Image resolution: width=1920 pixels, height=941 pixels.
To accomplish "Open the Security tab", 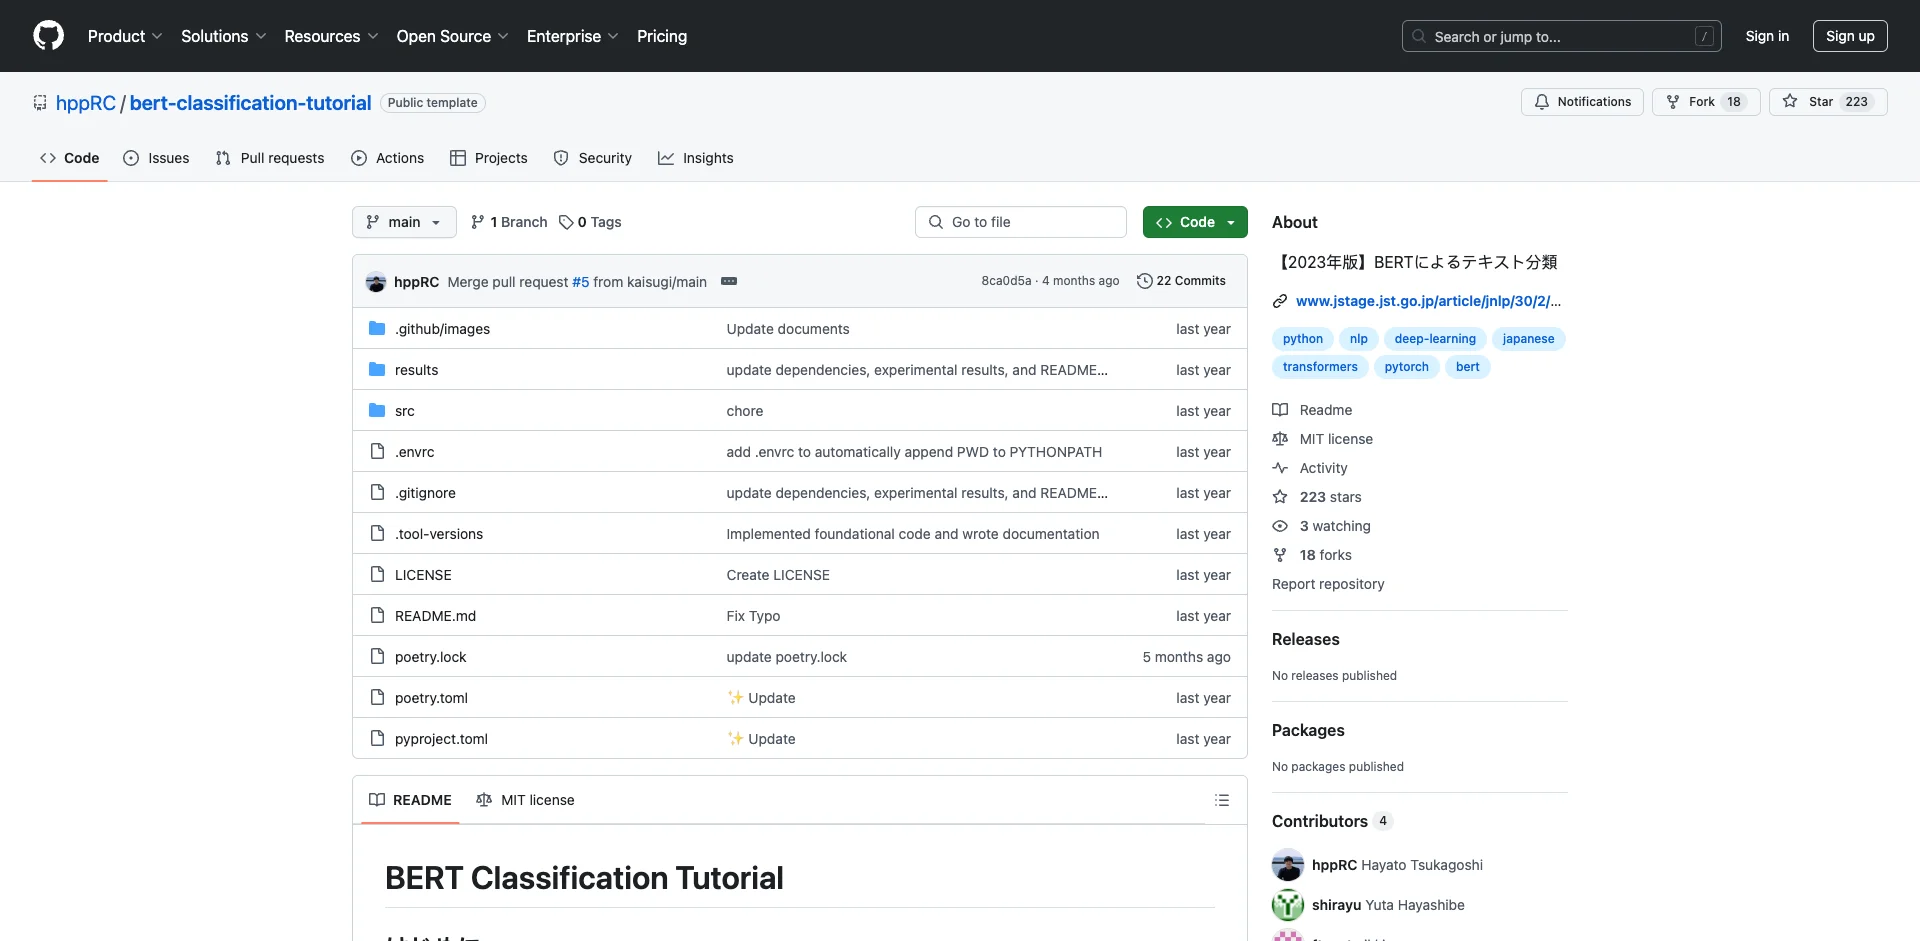I will point(593,158).
